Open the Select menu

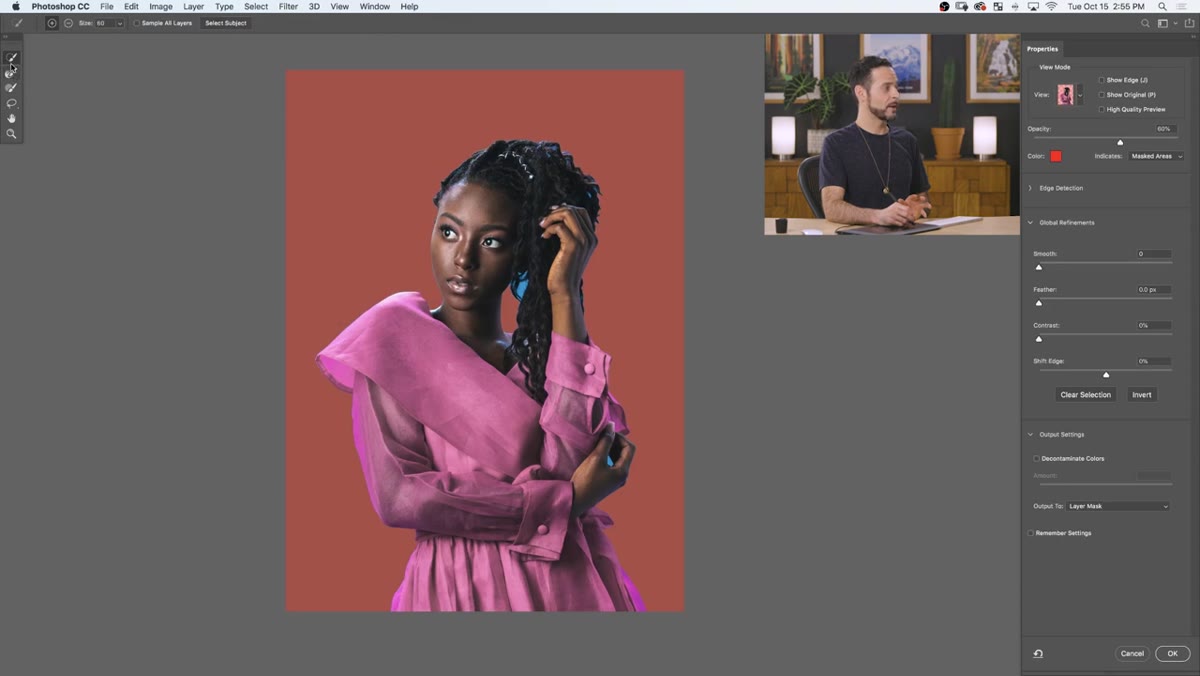click(x=256, y=6)
